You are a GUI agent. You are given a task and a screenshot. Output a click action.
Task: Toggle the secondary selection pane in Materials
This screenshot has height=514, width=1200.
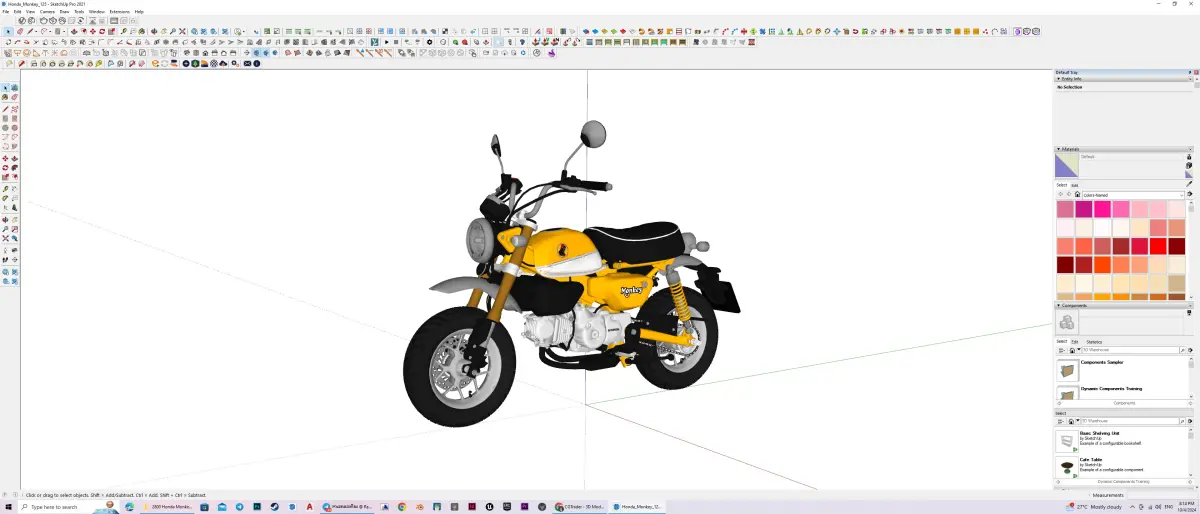(x=1189, y=156)
